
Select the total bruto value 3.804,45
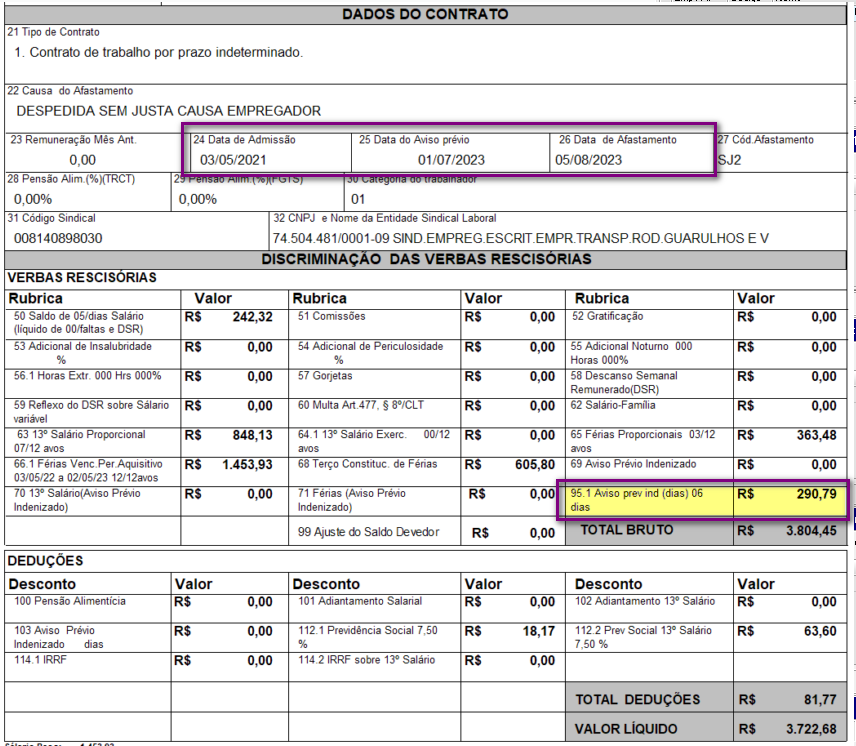pyautogui.click(x=811, y=530)
